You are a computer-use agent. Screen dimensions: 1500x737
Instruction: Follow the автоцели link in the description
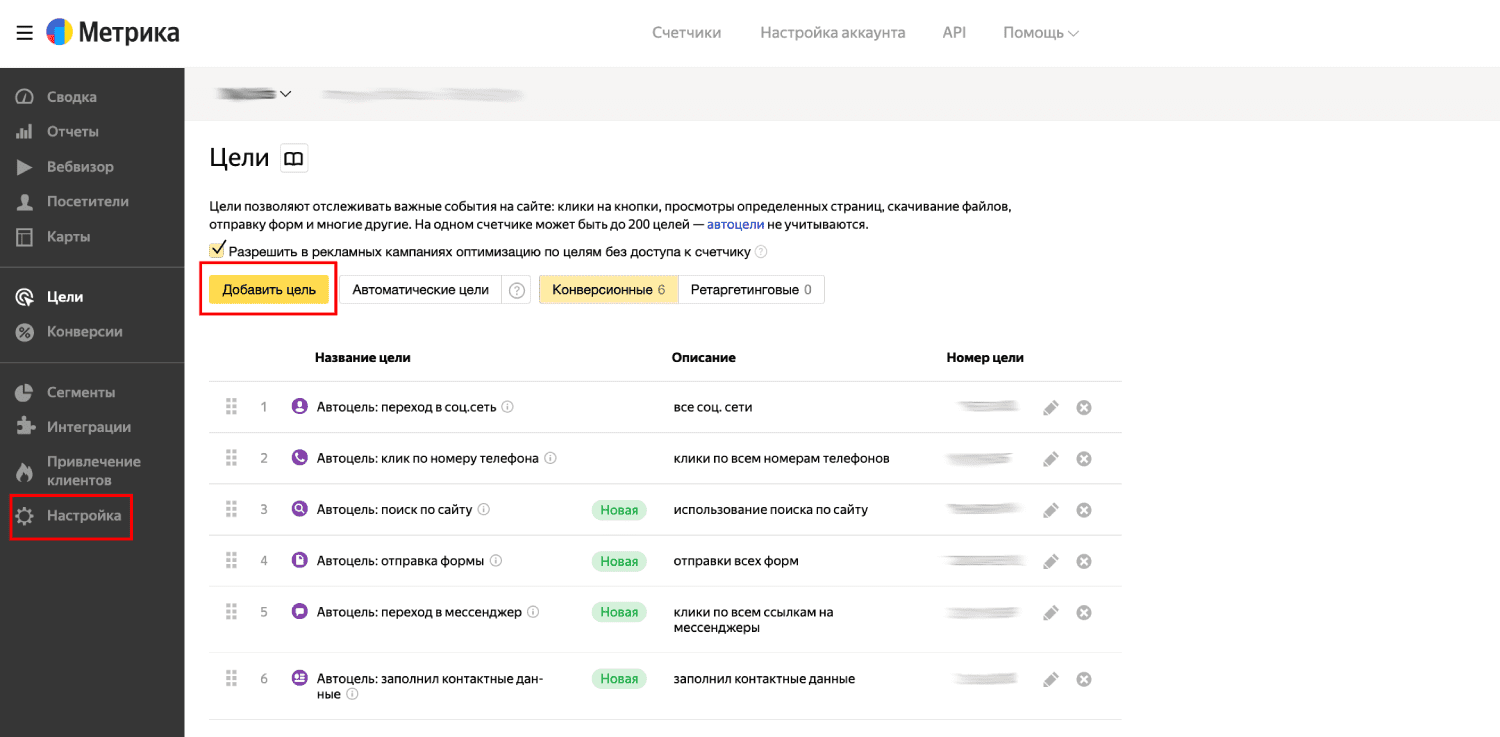click(x=735, y=225)
